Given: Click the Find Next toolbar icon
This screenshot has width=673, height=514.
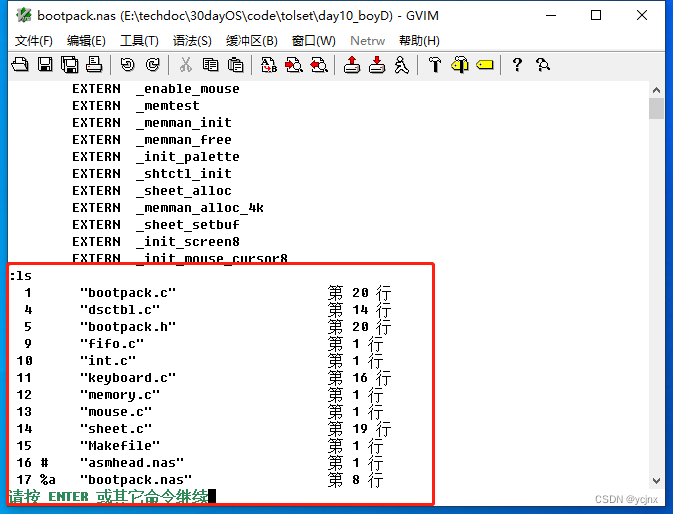Looking at the screenshot, I should pos(294,65).
